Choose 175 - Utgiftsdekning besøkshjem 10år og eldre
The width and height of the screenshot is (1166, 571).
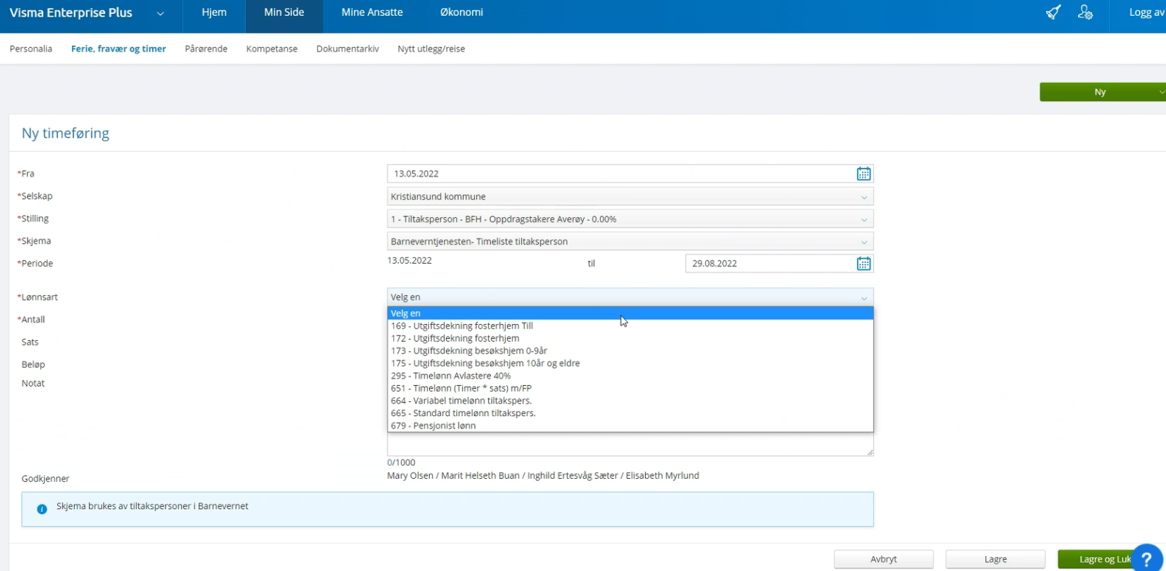[630, 364]
